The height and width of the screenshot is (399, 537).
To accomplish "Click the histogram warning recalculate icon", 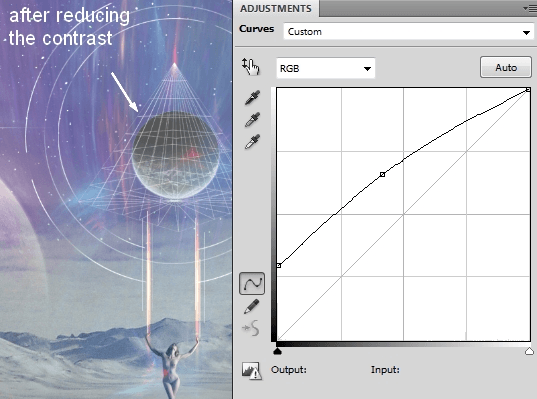I will click(x=251, y=371).
